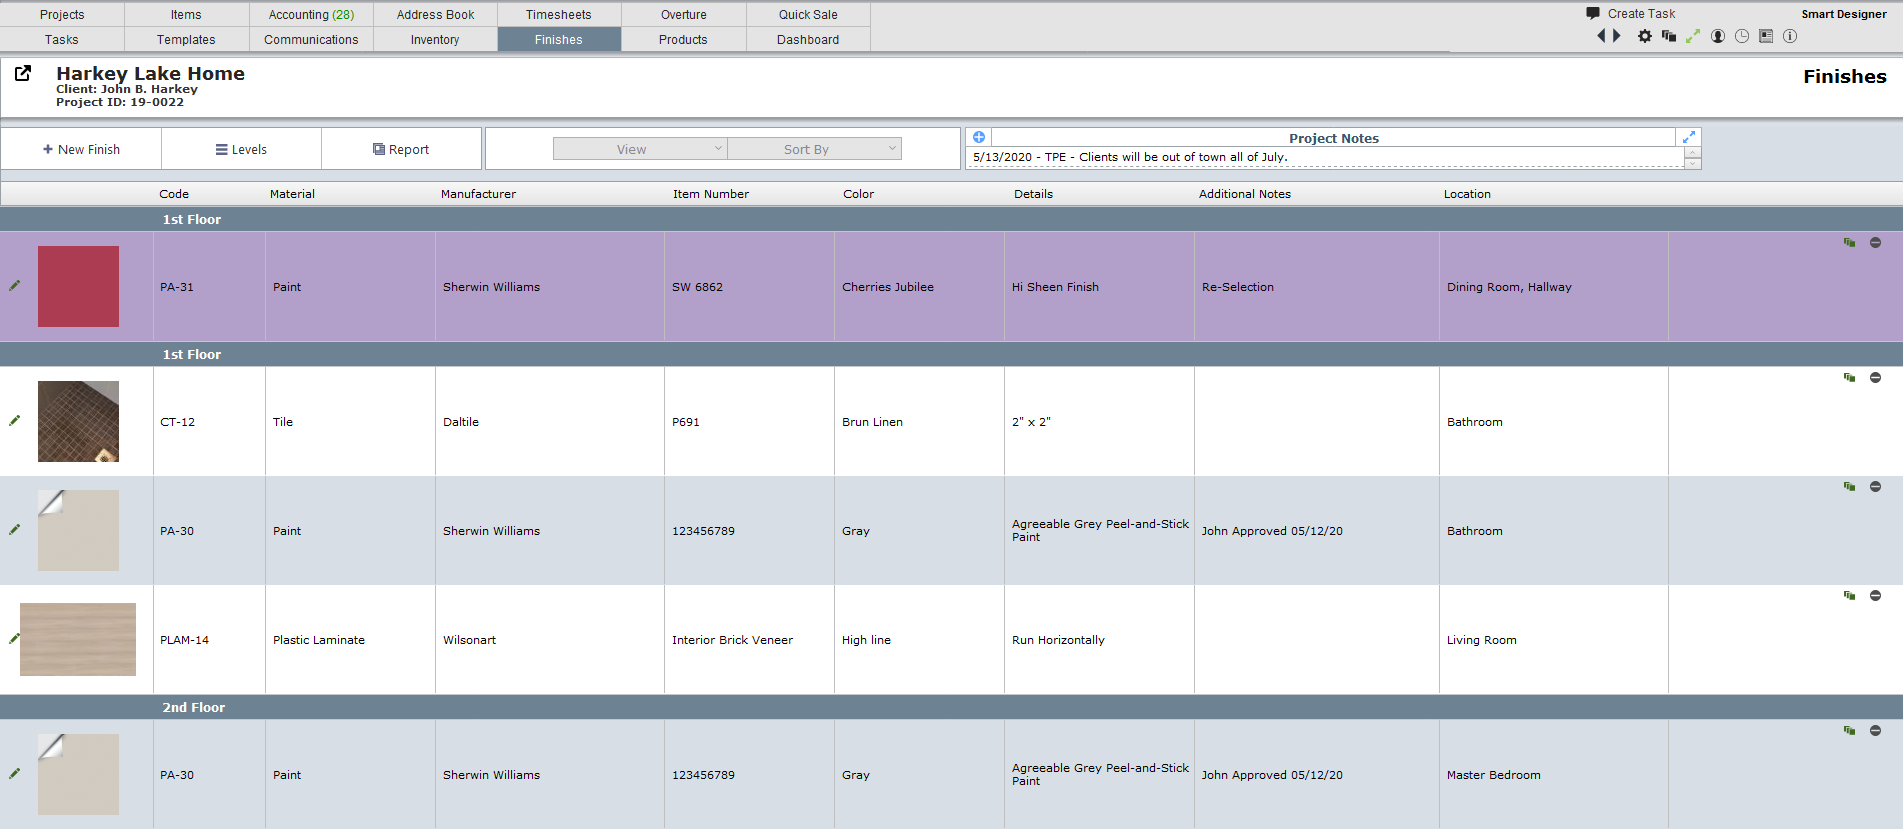Viewport: 1903px width, 829px height.
Task: Edit the CT-12 tile finish
Action: pos(14,421)
